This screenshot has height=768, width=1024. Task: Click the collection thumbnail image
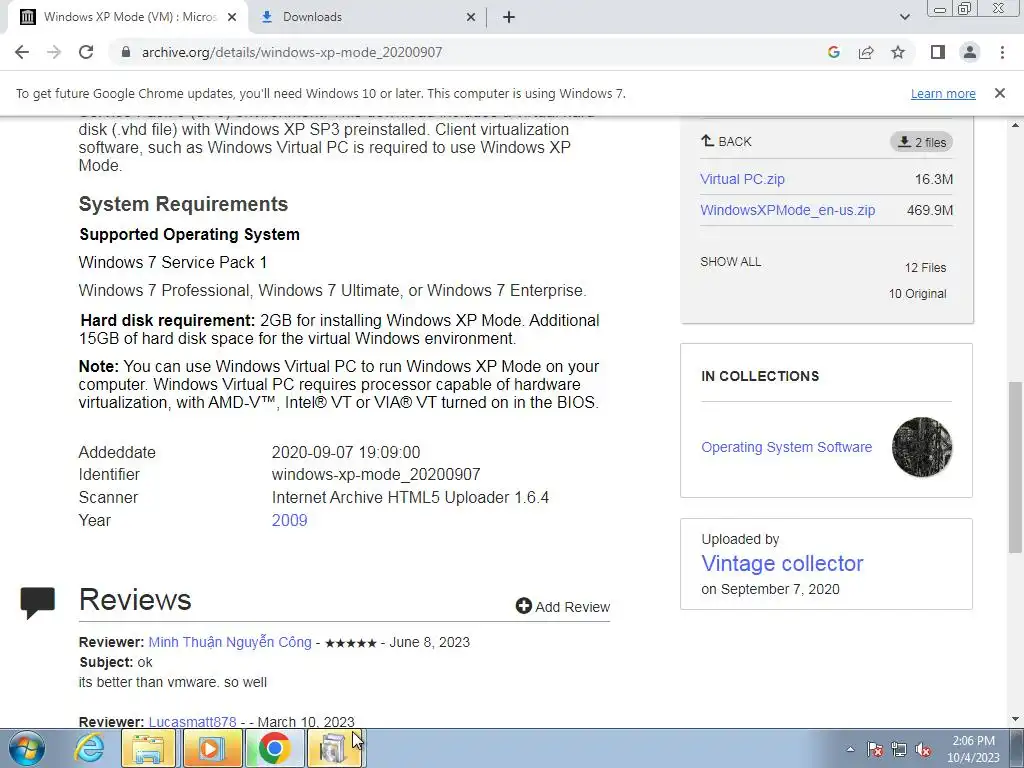coord(921,447)
